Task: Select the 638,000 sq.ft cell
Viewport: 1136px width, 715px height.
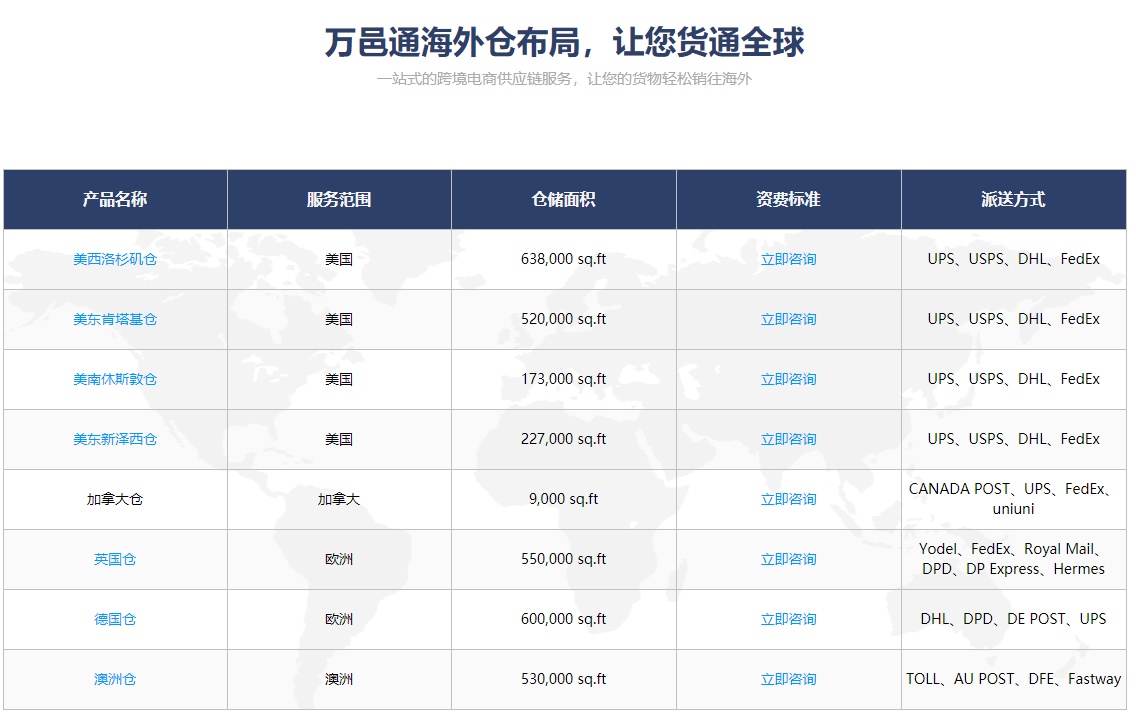Action: [x=564, y=259]
